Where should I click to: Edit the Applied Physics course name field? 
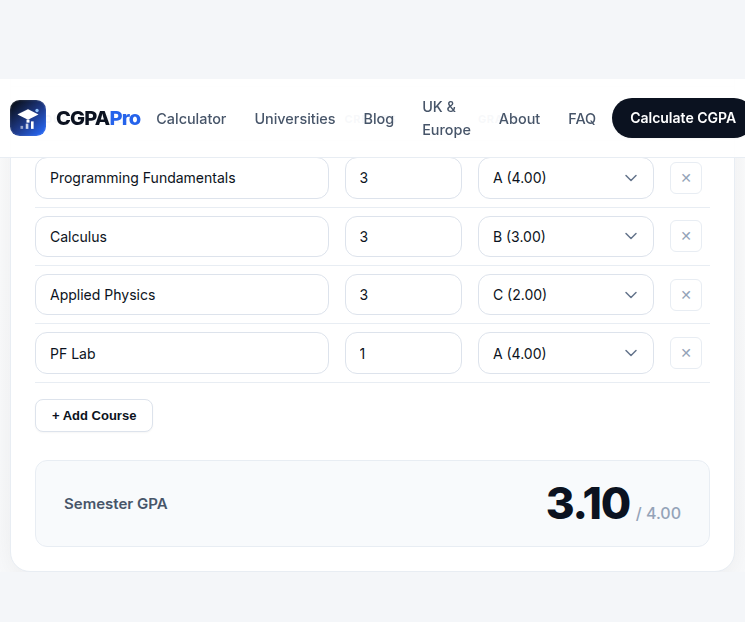coord(182,295)
